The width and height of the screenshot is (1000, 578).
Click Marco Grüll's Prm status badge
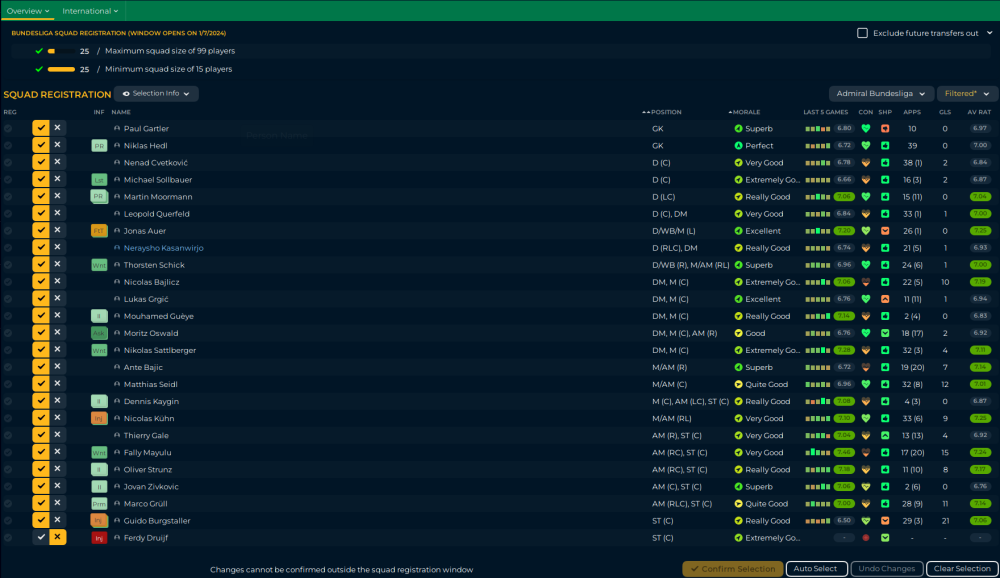pos(99,504)
